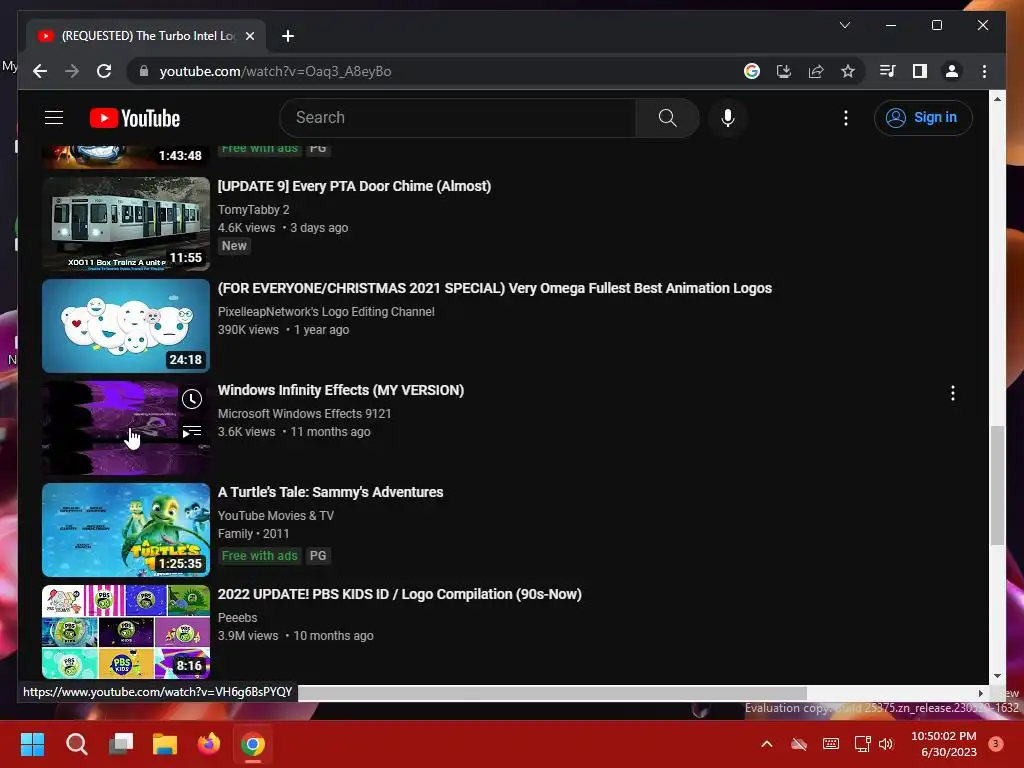The width and height of the screenshot is (1024, 768).
Task: Open 2022 UPDATE! PBS KIDS ID title
Action: [400, 594]
